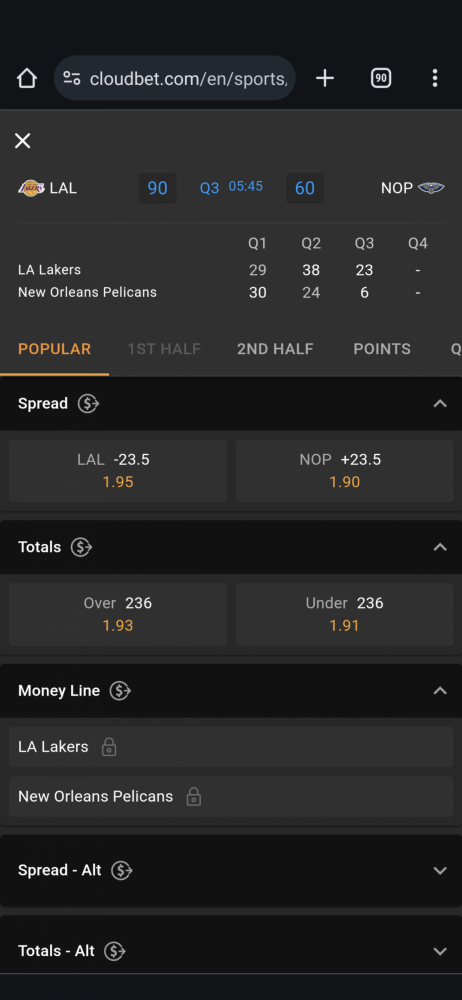This screenshot has height=1000, width=462.
Task: Select Under 236 totals bet at 1.91
Action: point(345,614)
